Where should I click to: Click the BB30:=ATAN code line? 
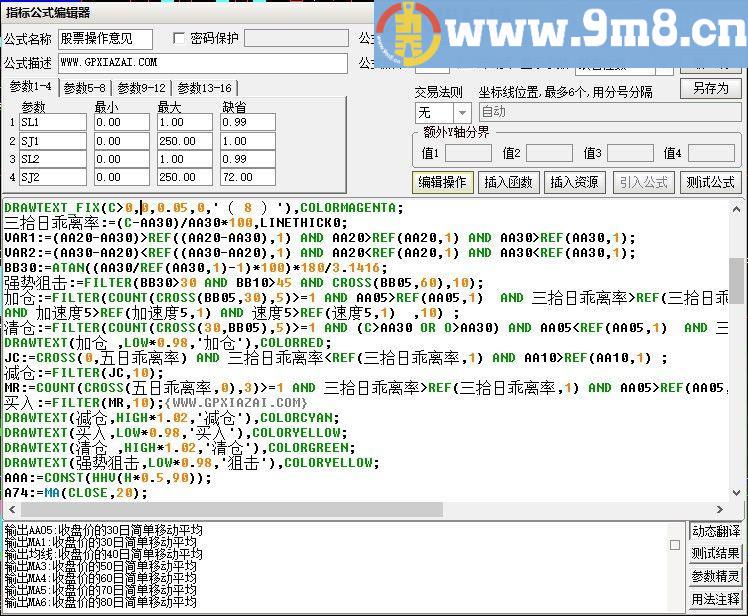196,268
